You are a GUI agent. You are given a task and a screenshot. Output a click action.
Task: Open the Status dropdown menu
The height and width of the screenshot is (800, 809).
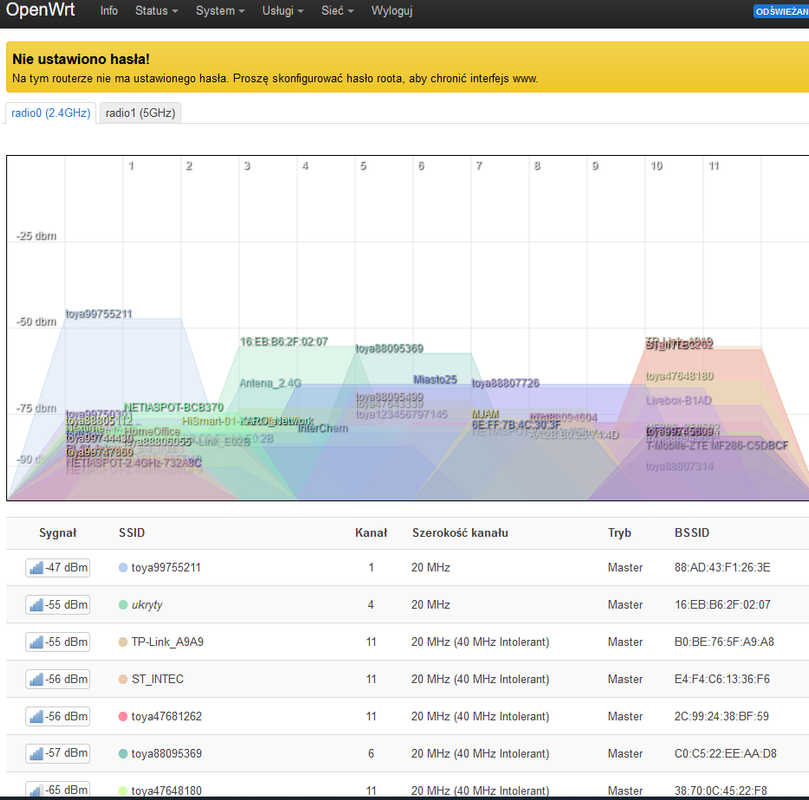tap(156, 11)
